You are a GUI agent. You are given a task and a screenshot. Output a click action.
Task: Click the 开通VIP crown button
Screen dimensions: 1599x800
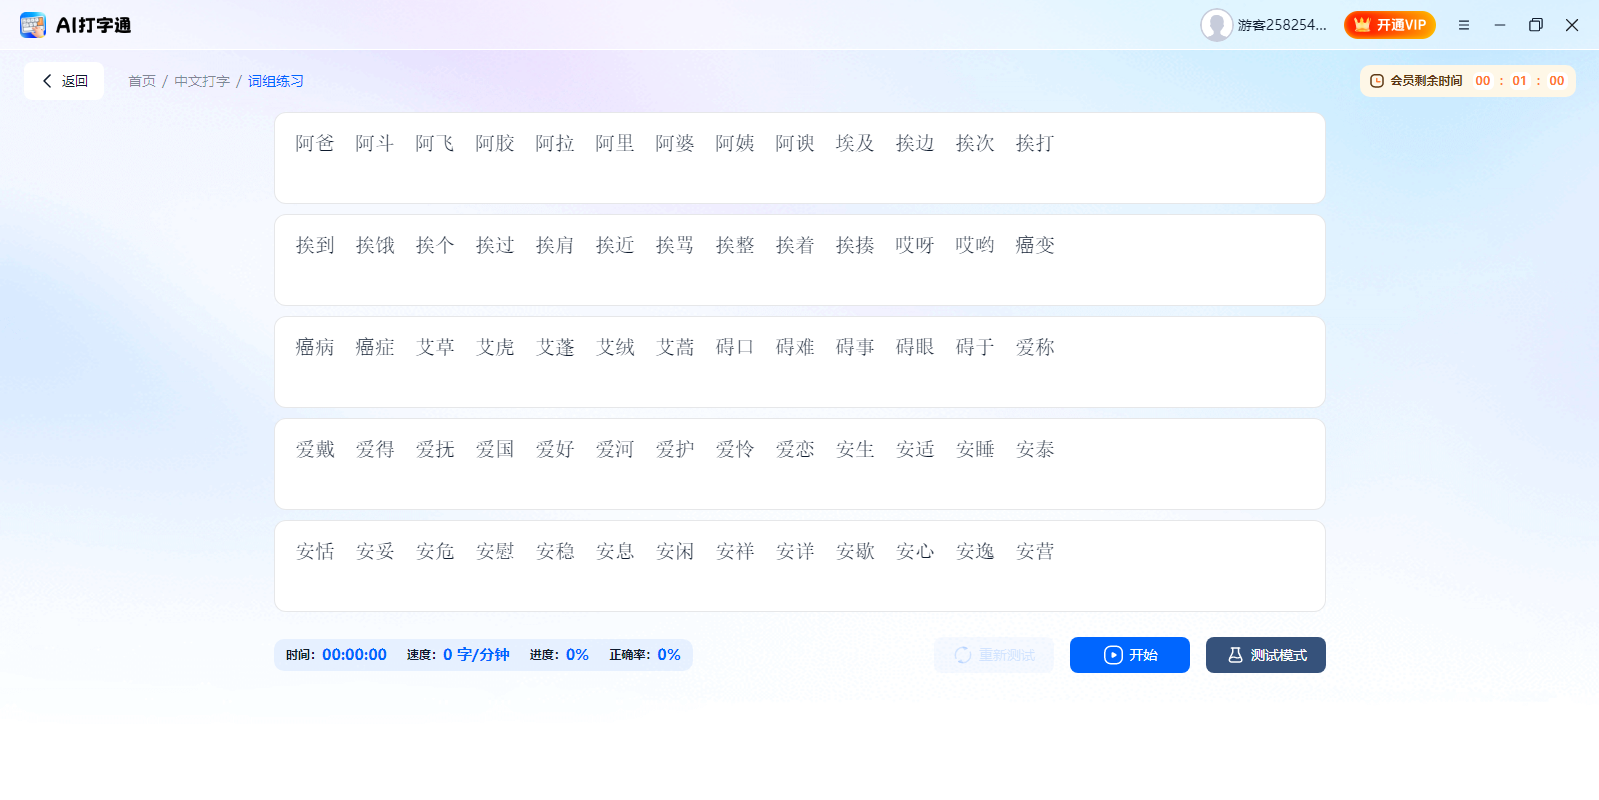tap(1389, 25)
